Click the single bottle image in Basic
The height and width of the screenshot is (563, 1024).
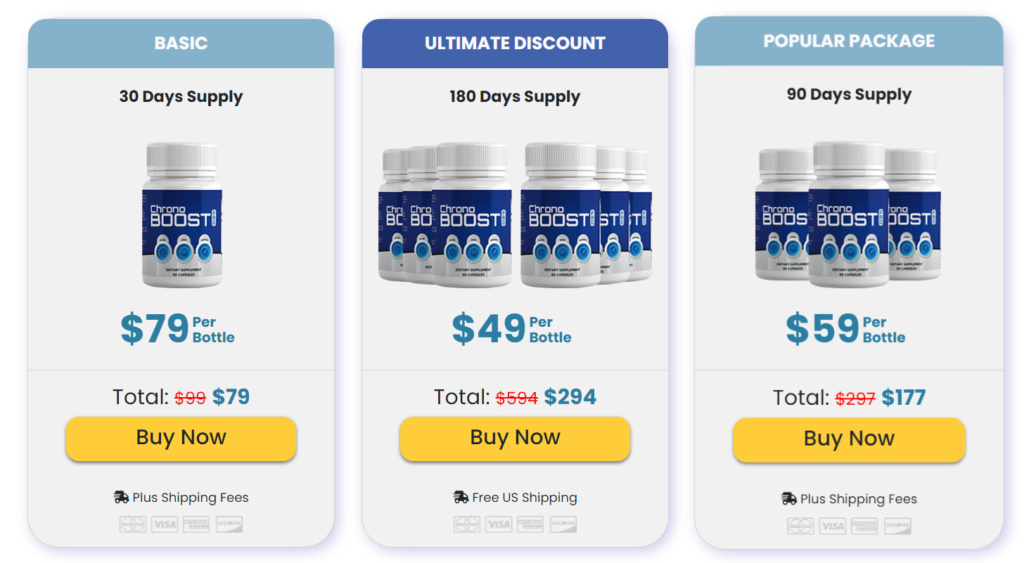click(181, 214)
